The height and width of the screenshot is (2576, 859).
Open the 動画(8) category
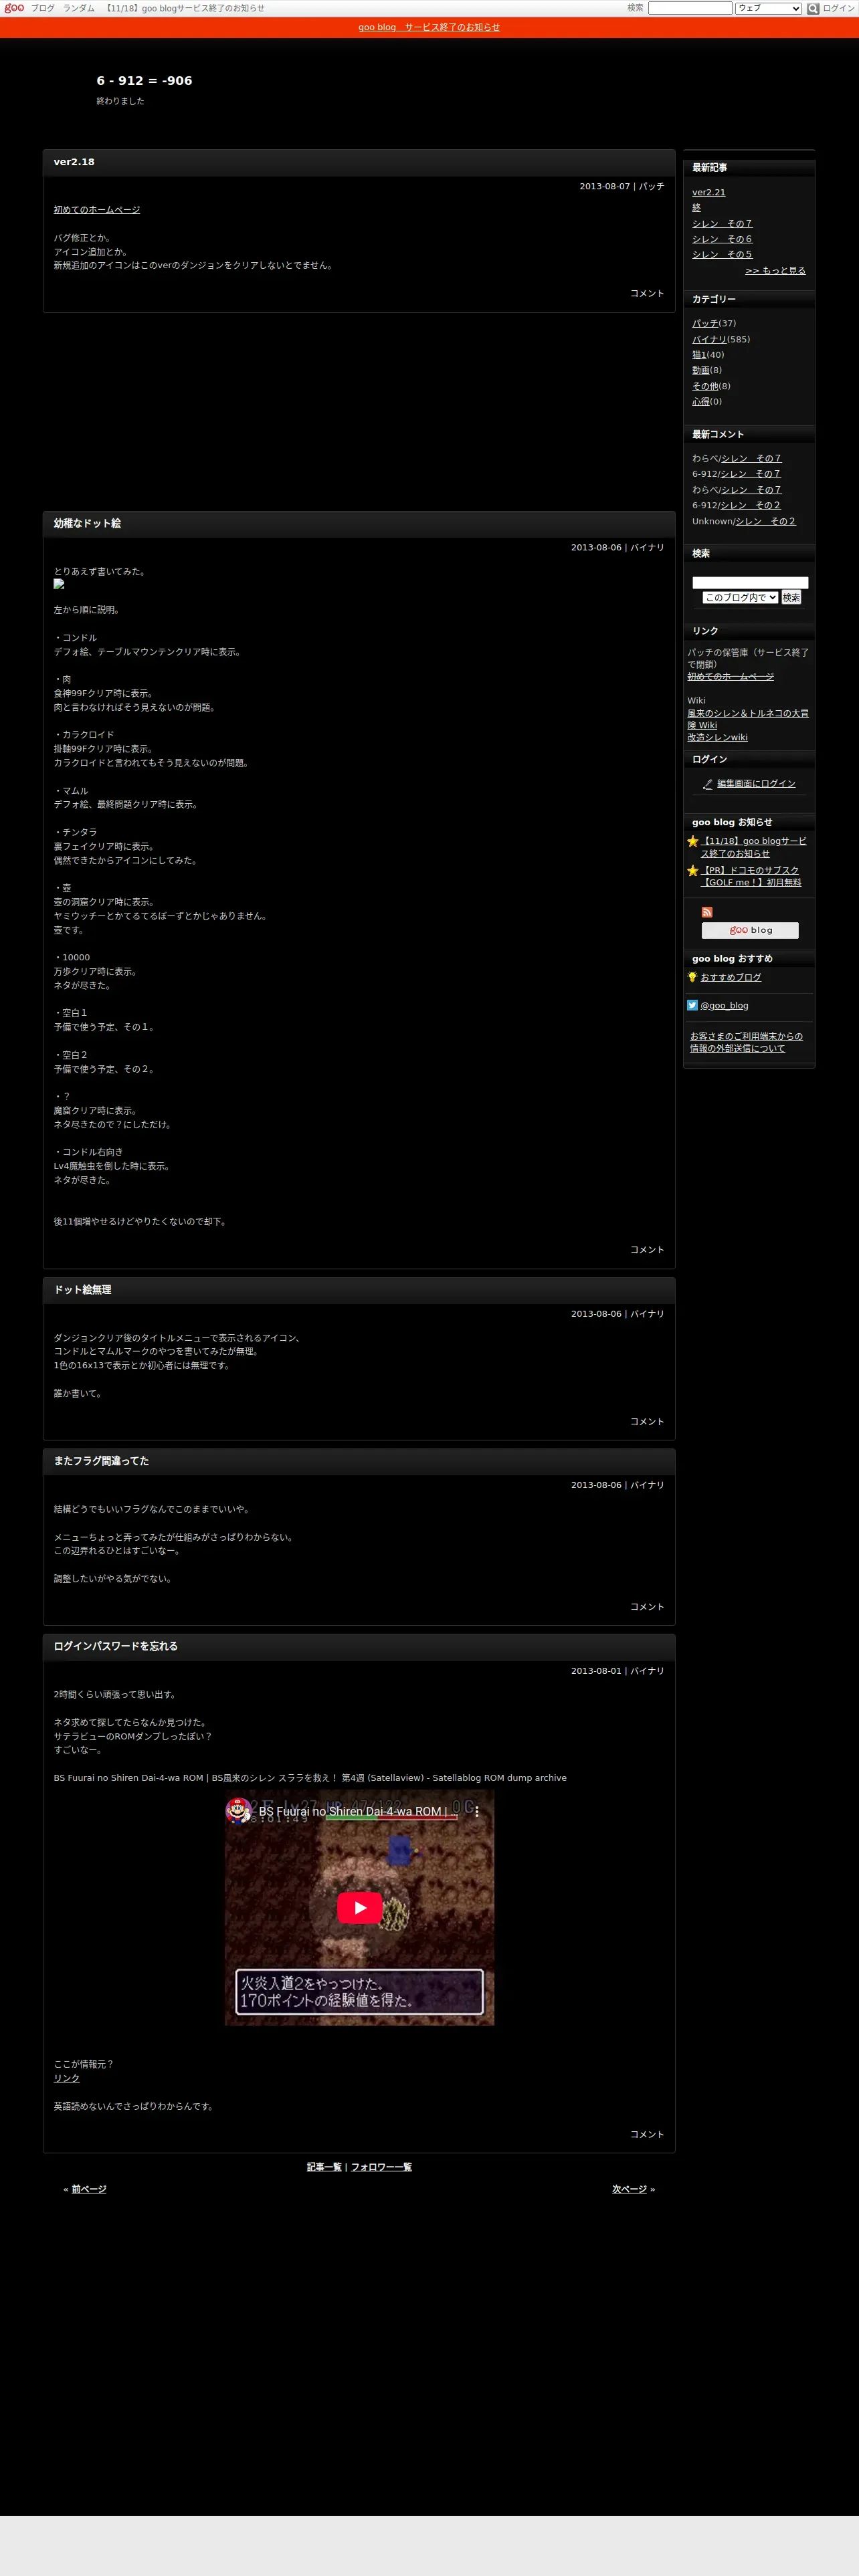(701, 370)
